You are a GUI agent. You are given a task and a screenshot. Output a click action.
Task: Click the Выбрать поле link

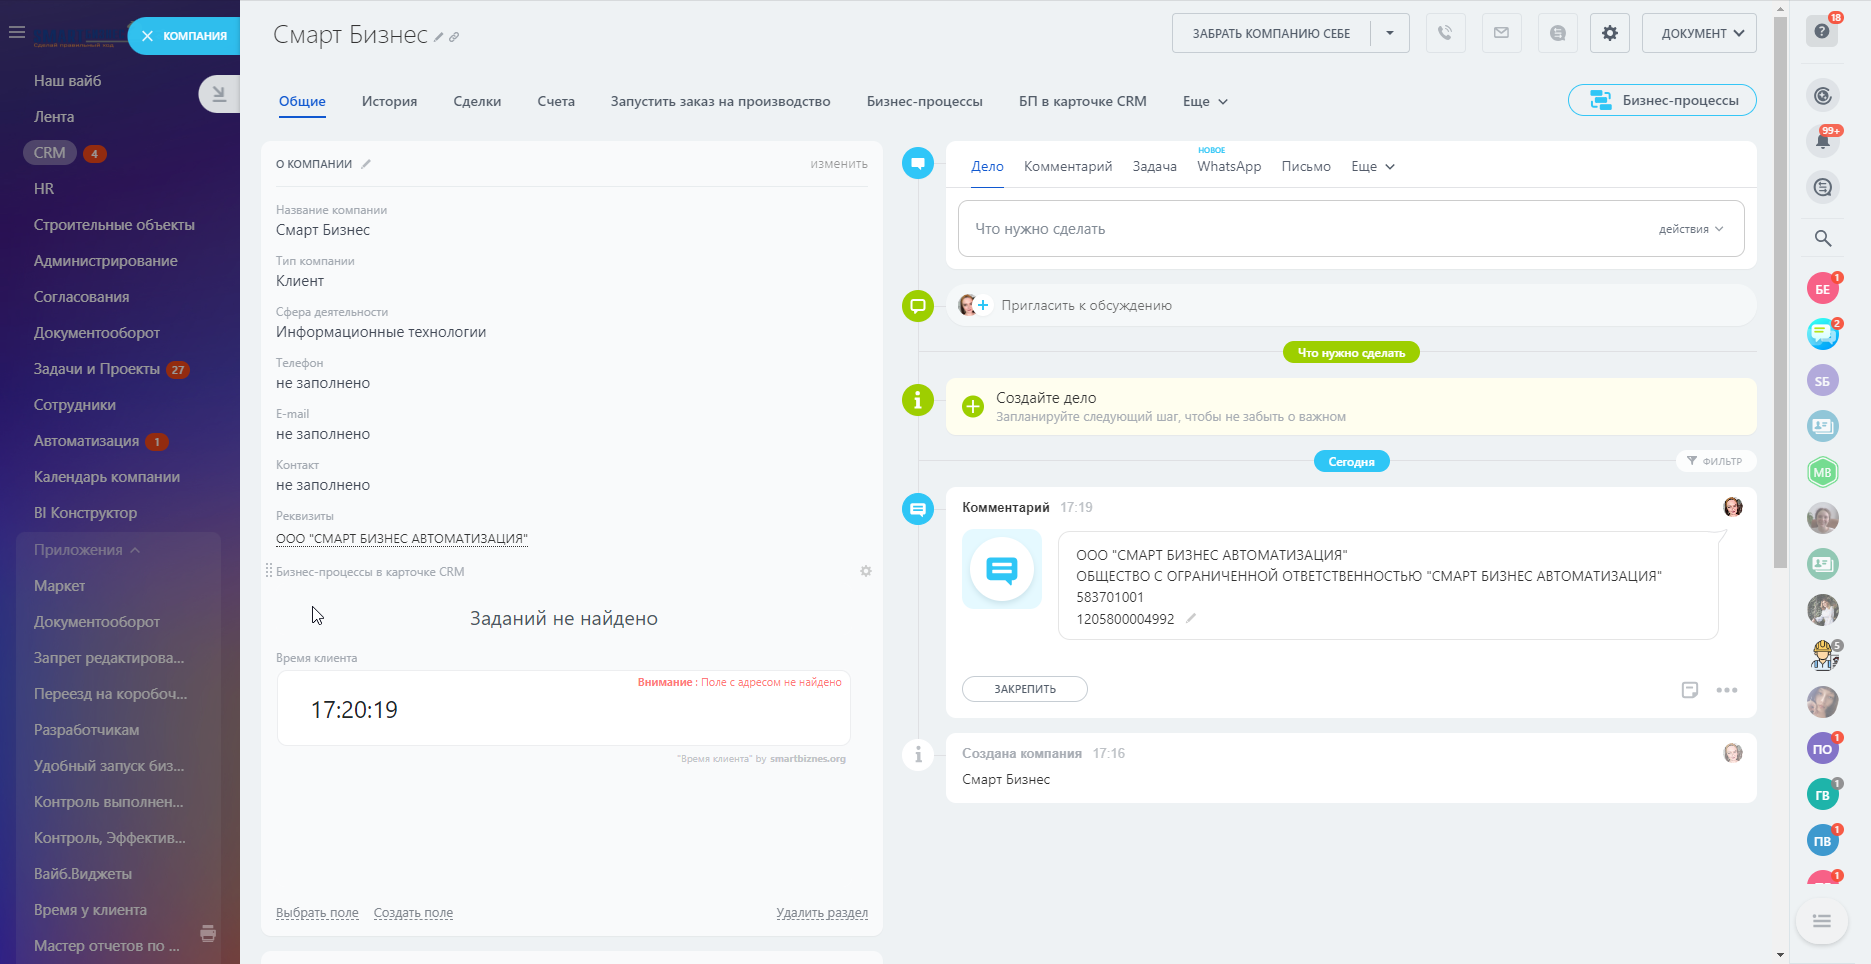tap(317, 913)
